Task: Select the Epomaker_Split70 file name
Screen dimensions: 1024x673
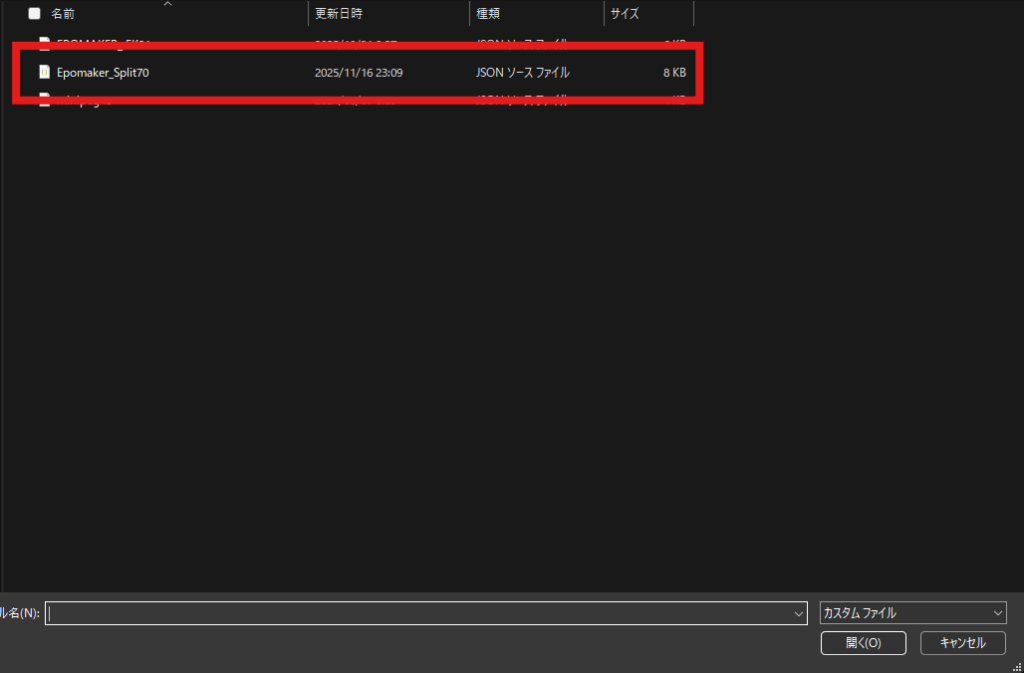Action: click(x=103, y=72)
